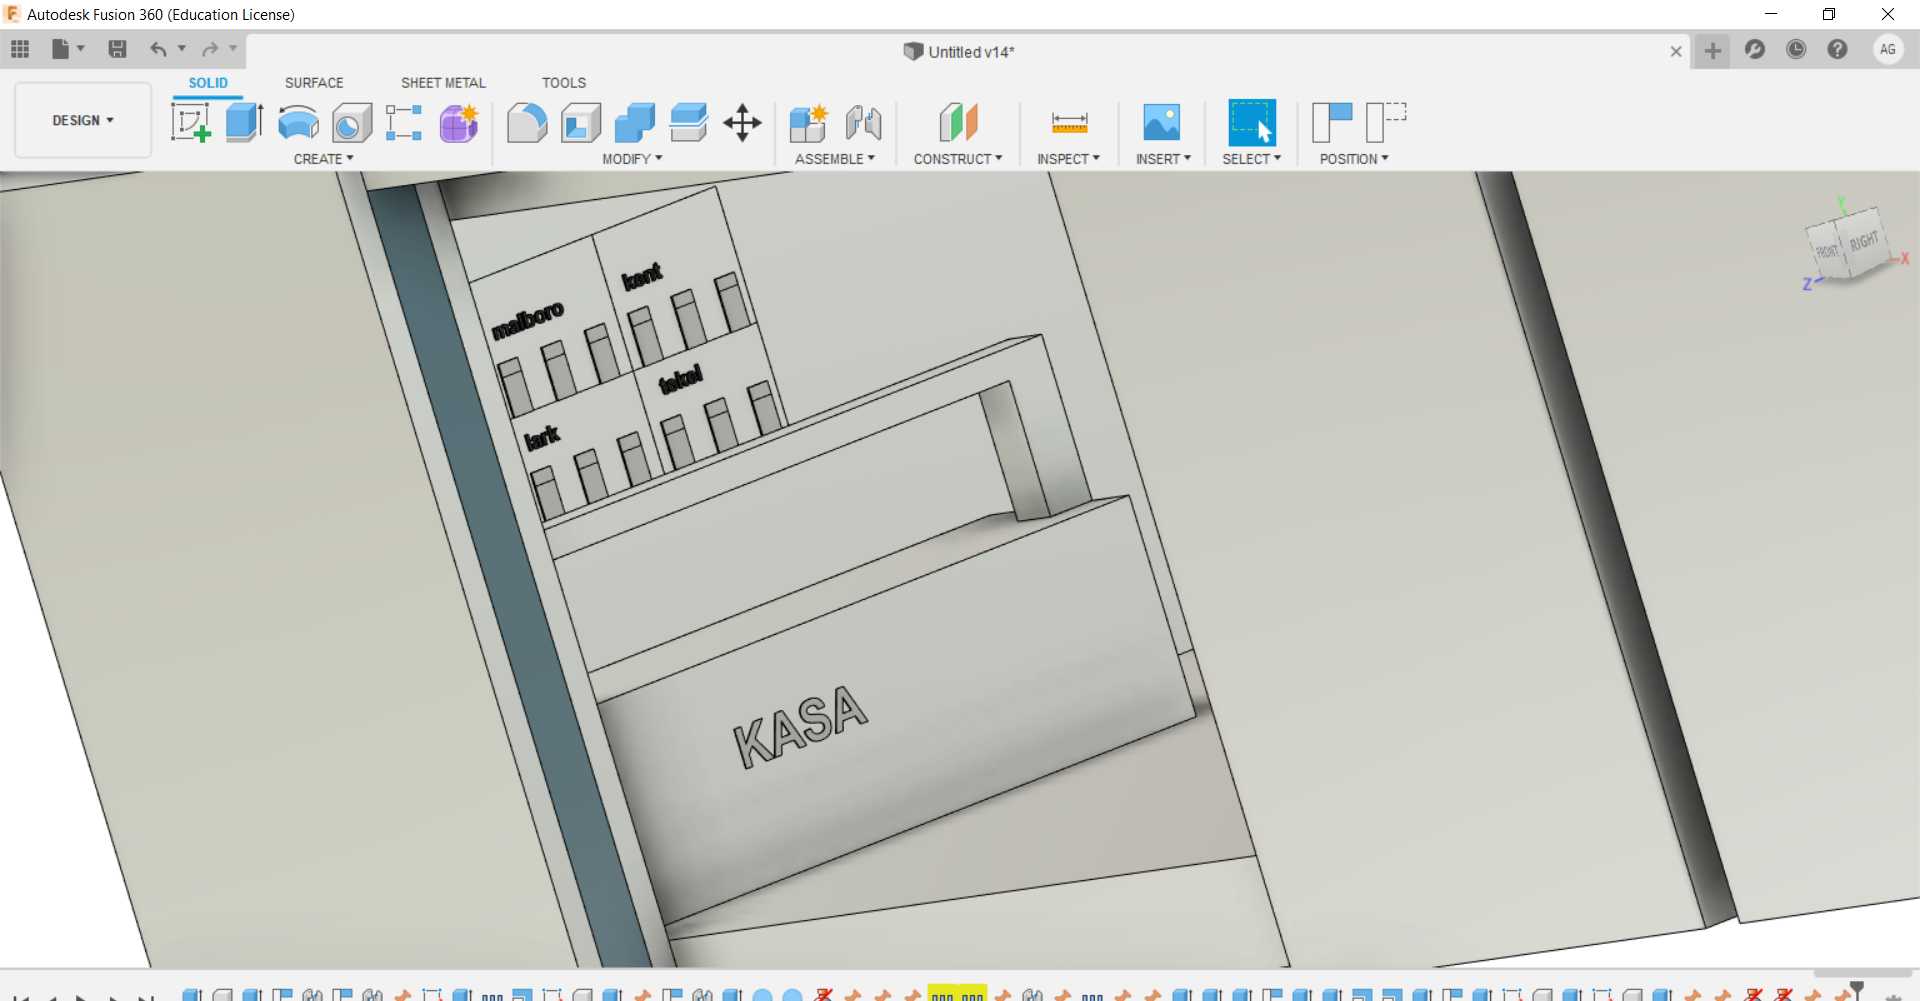Select the Capture Position icon
The height and width of the screenshot is (1001, 1920).
pos(1332,123)
